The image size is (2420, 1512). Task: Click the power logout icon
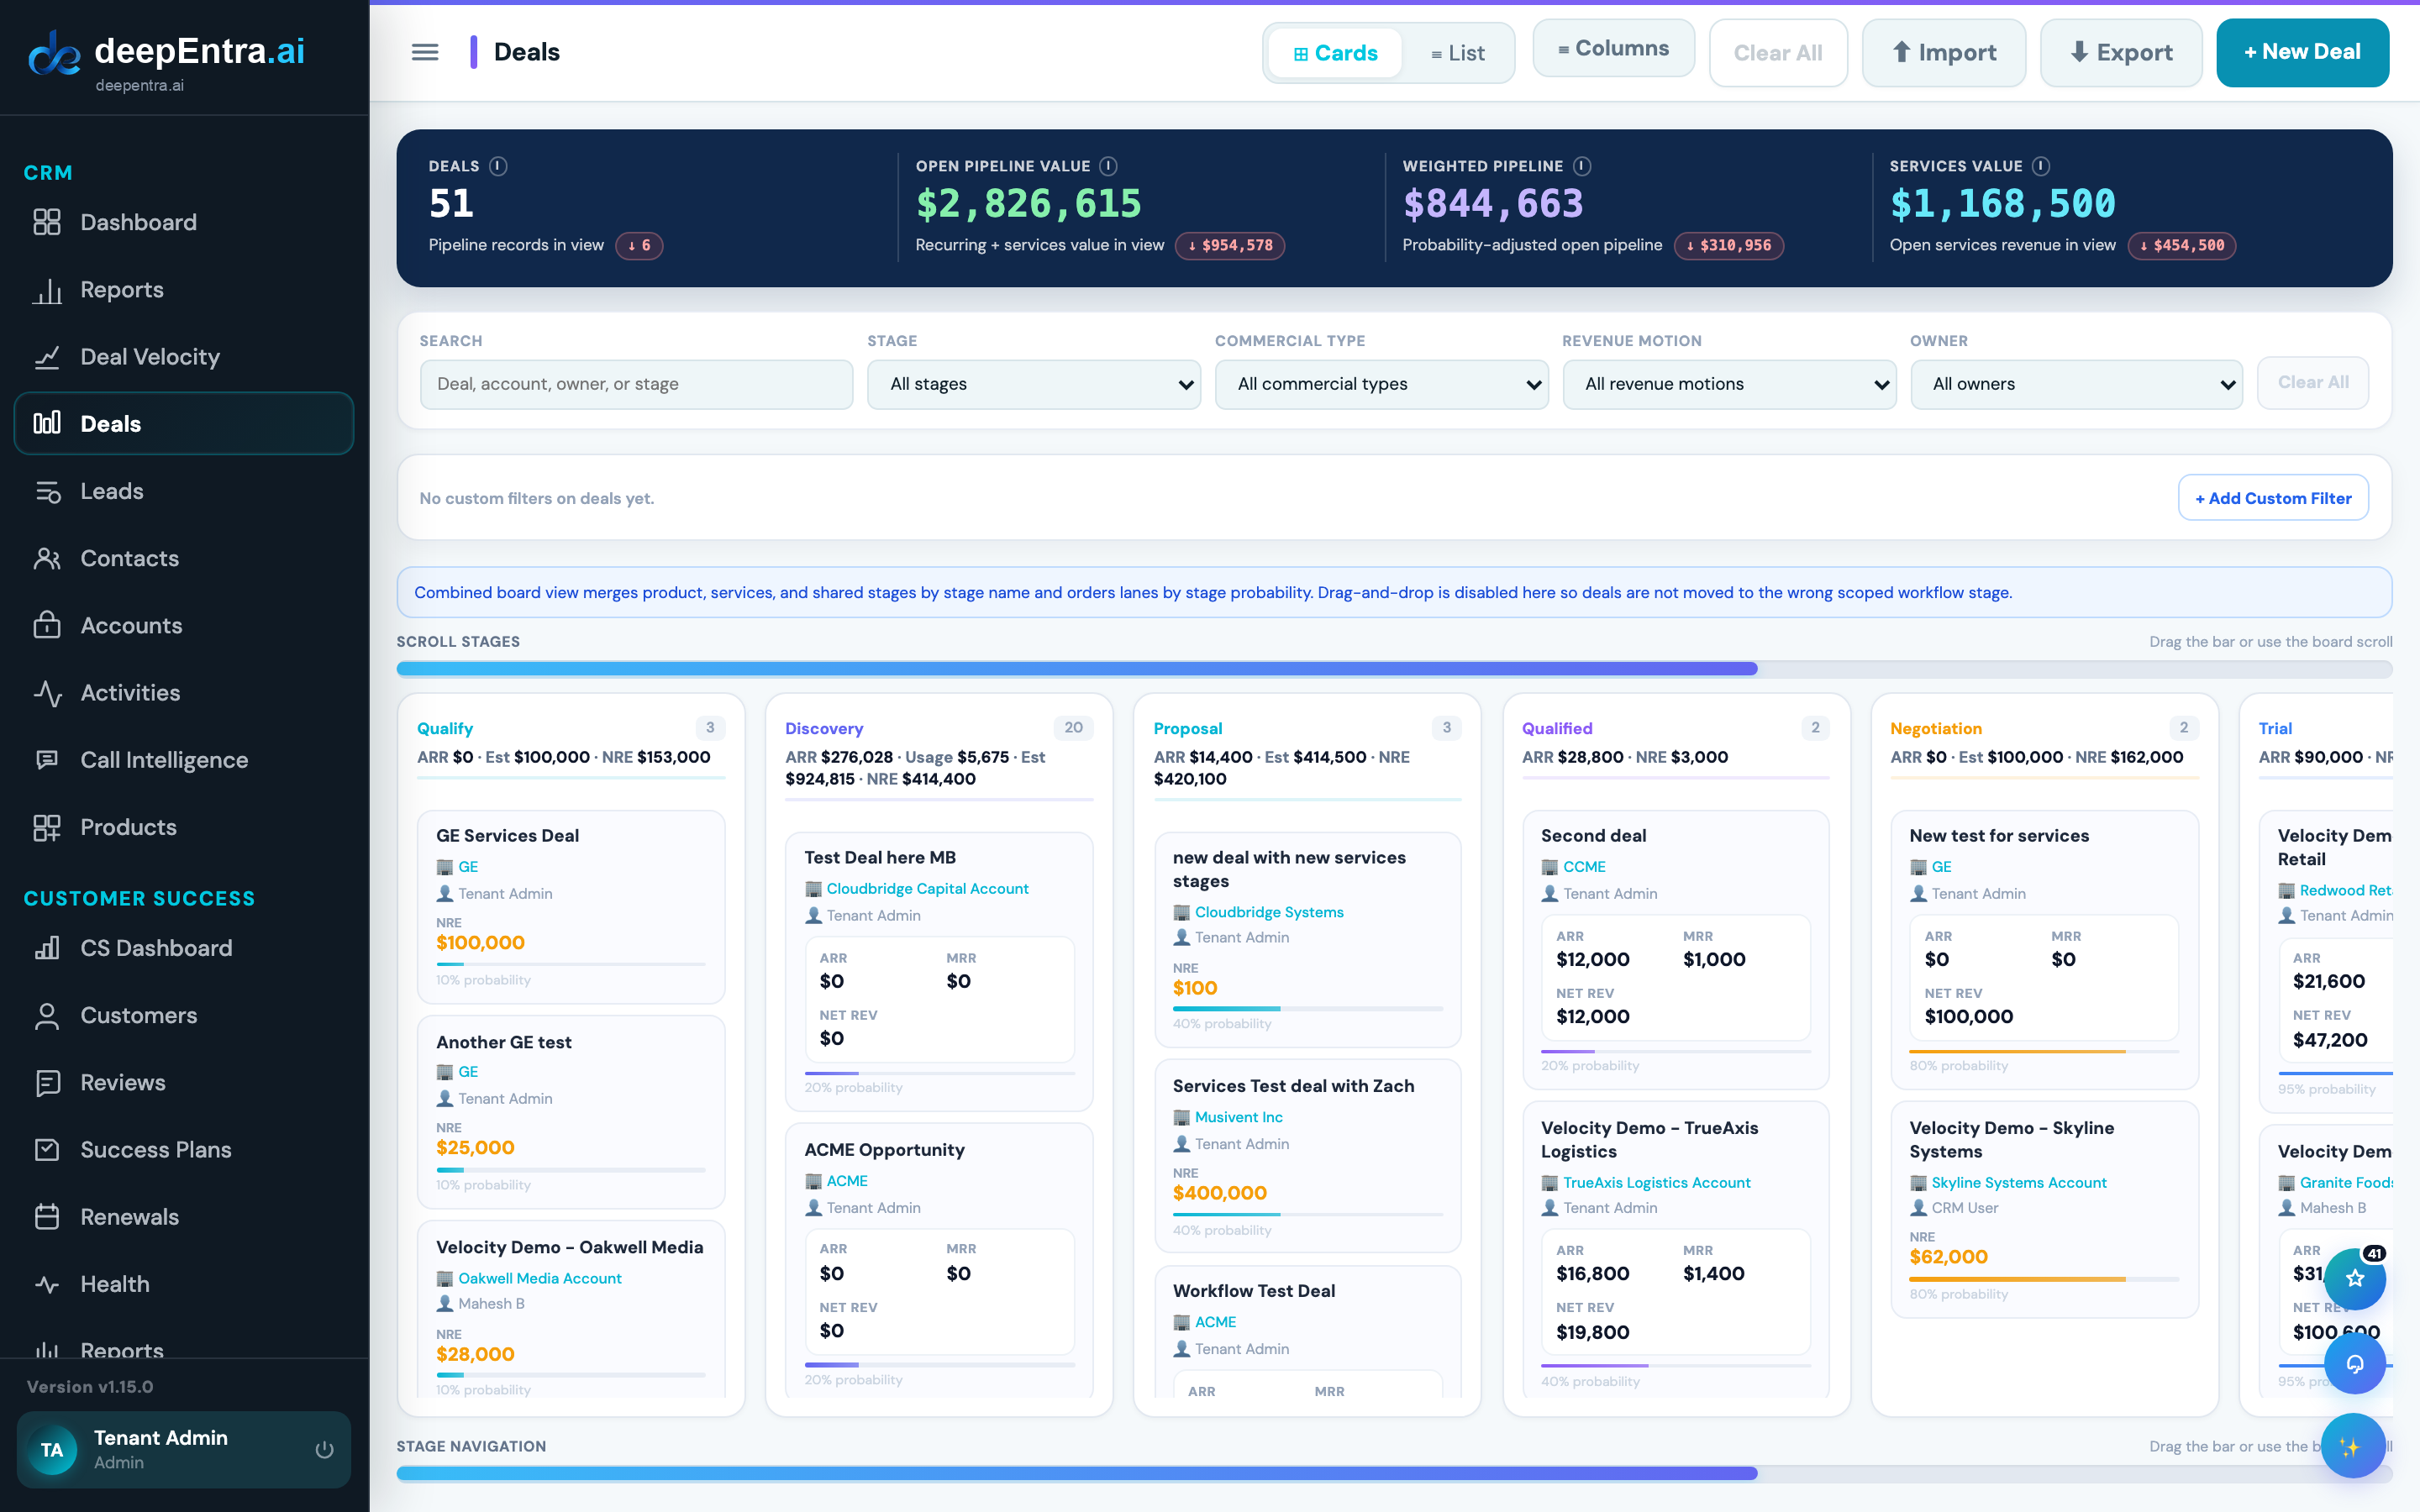coord(324,1449)
